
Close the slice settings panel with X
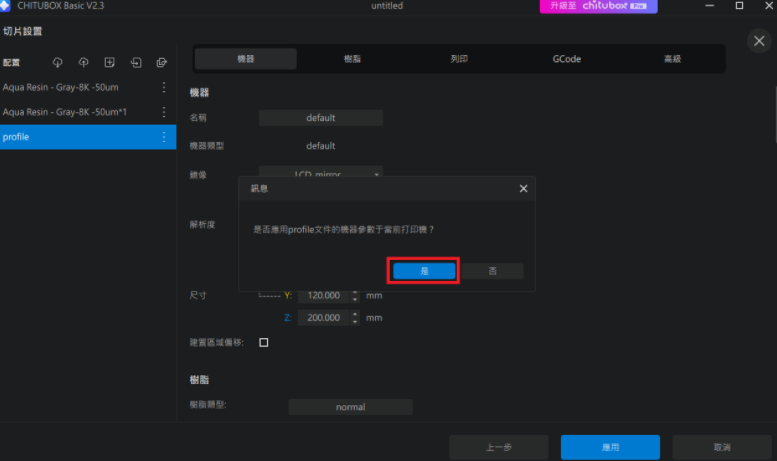[757, 40]
